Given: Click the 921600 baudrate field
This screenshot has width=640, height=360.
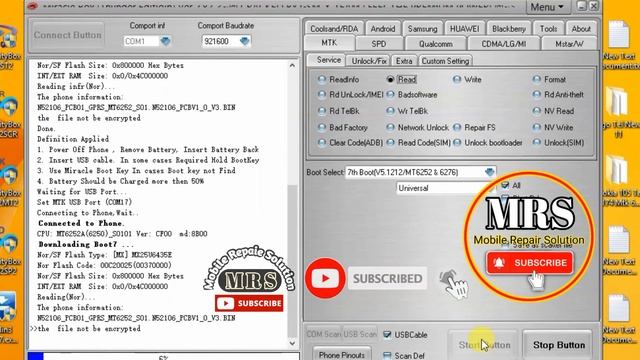Looking at the screenshot, I should 220,41.
